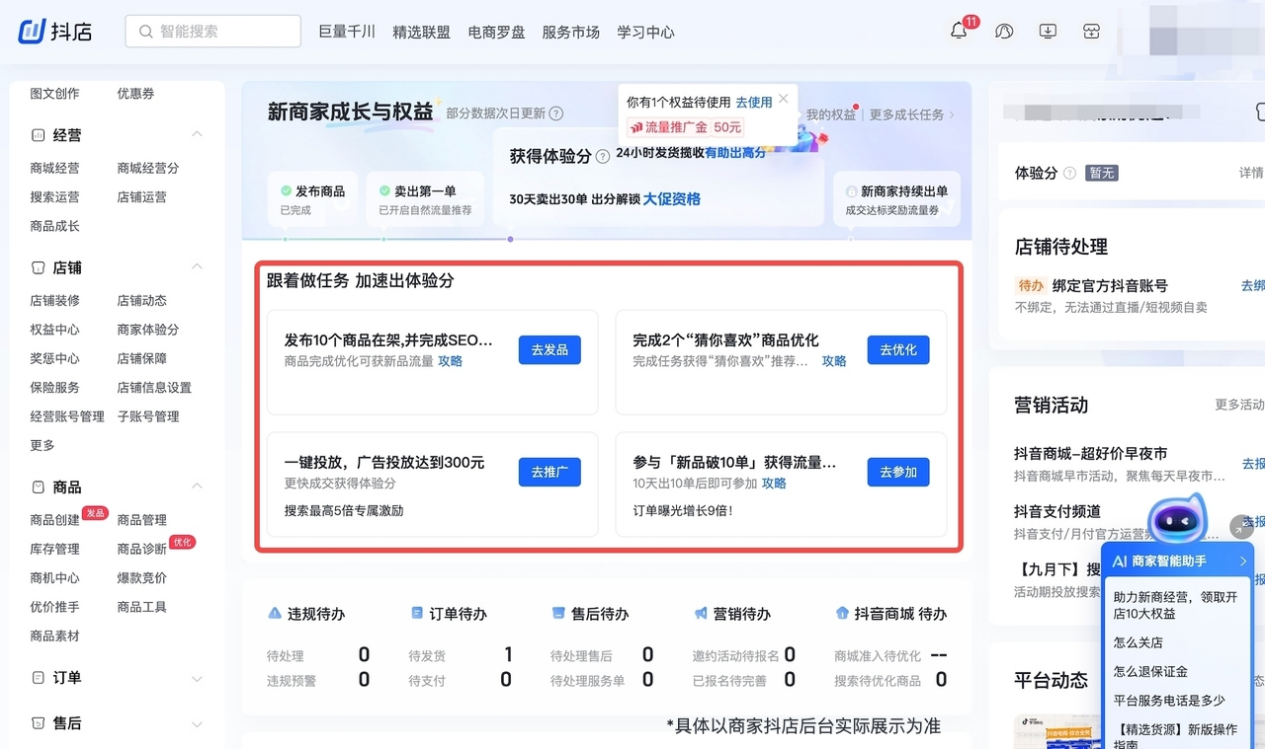1265x749 pixels.
Task: Open the notifications bell icon
Action: 958,32
